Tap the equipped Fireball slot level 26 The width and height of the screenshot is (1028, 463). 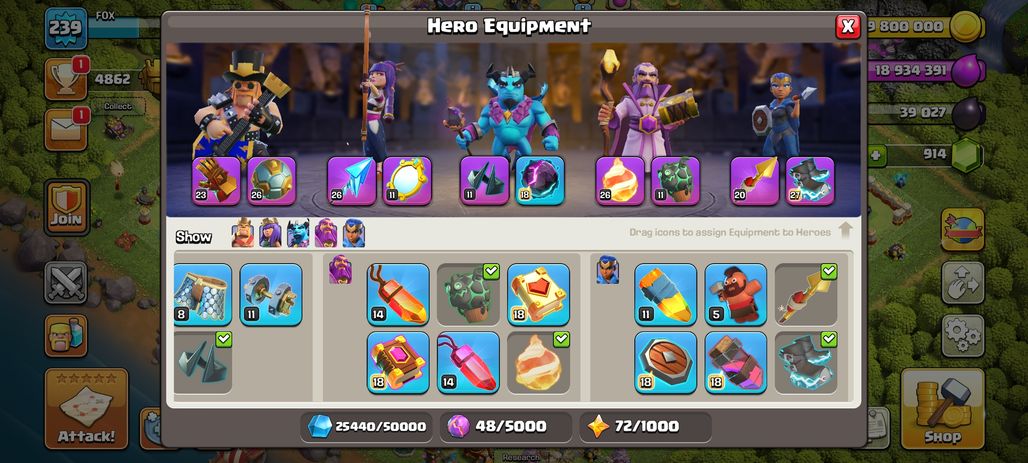pyautogui.click(x=620, y=180)
